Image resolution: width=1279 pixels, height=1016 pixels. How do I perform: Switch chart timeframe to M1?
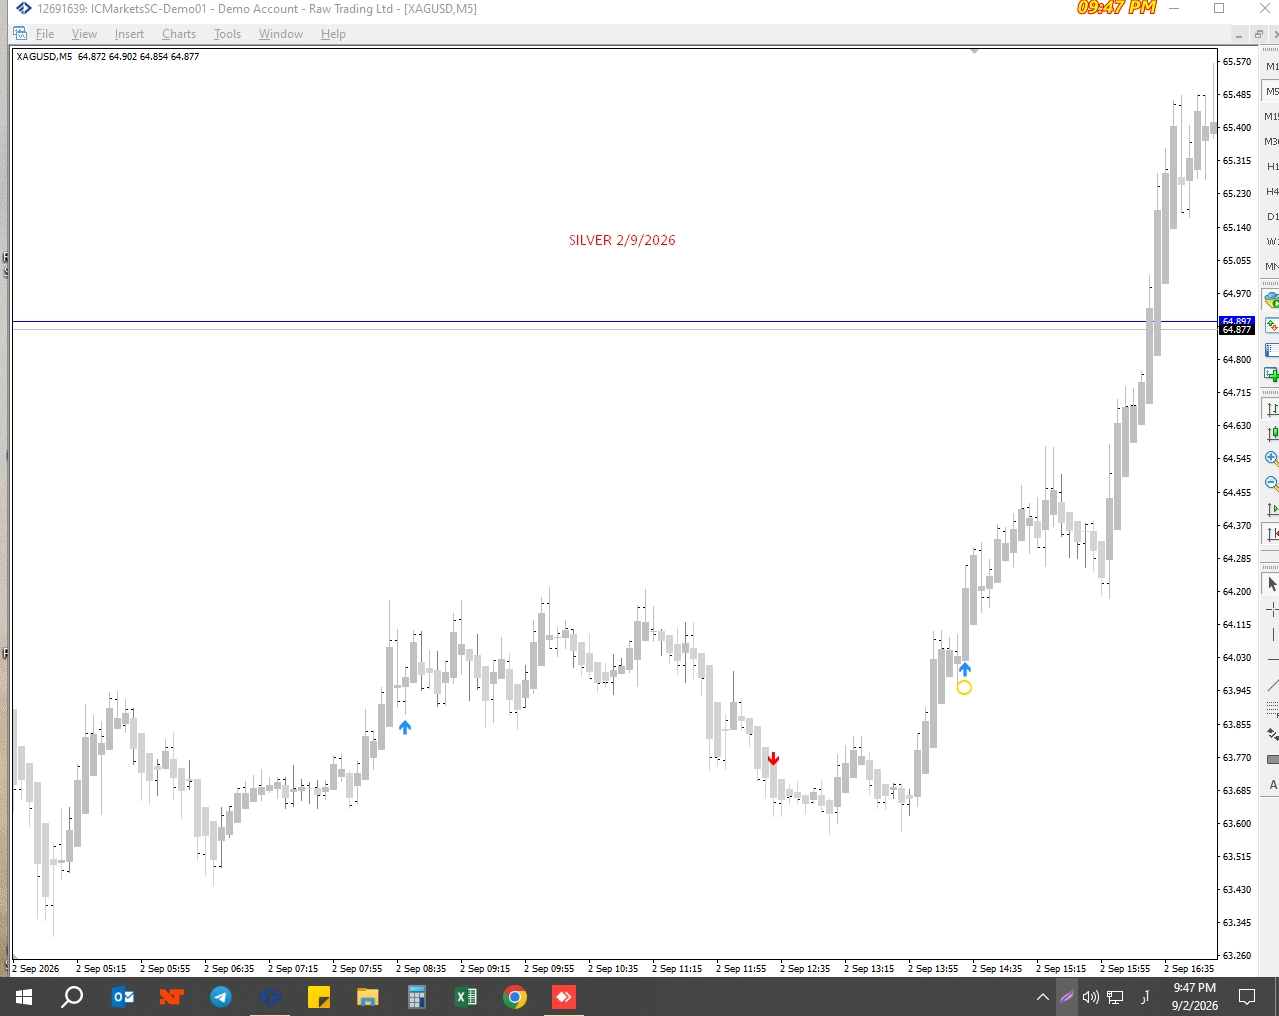coord(1272,66)
